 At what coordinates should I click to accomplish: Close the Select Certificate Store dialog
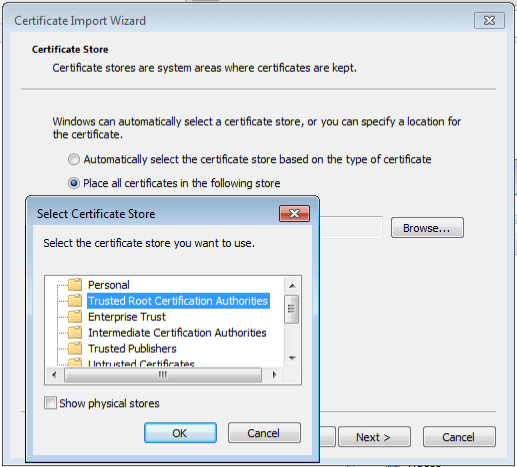click(x=294, y=213)
